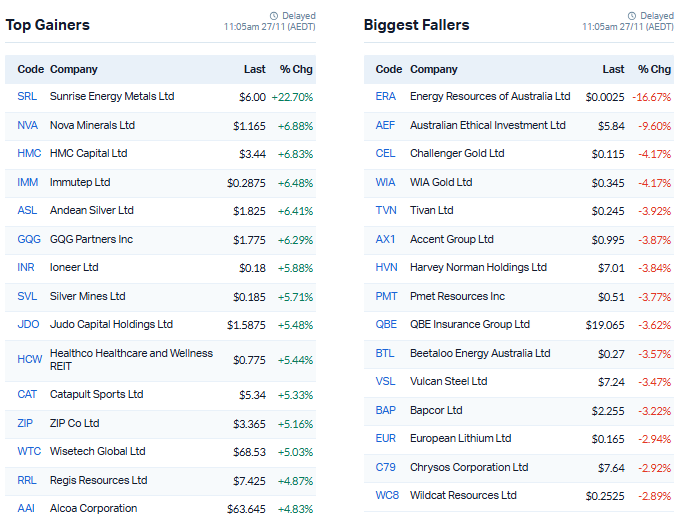Open the WTC stock code link
This screenshot has height=520, width=685.
[x=29, y=451]
